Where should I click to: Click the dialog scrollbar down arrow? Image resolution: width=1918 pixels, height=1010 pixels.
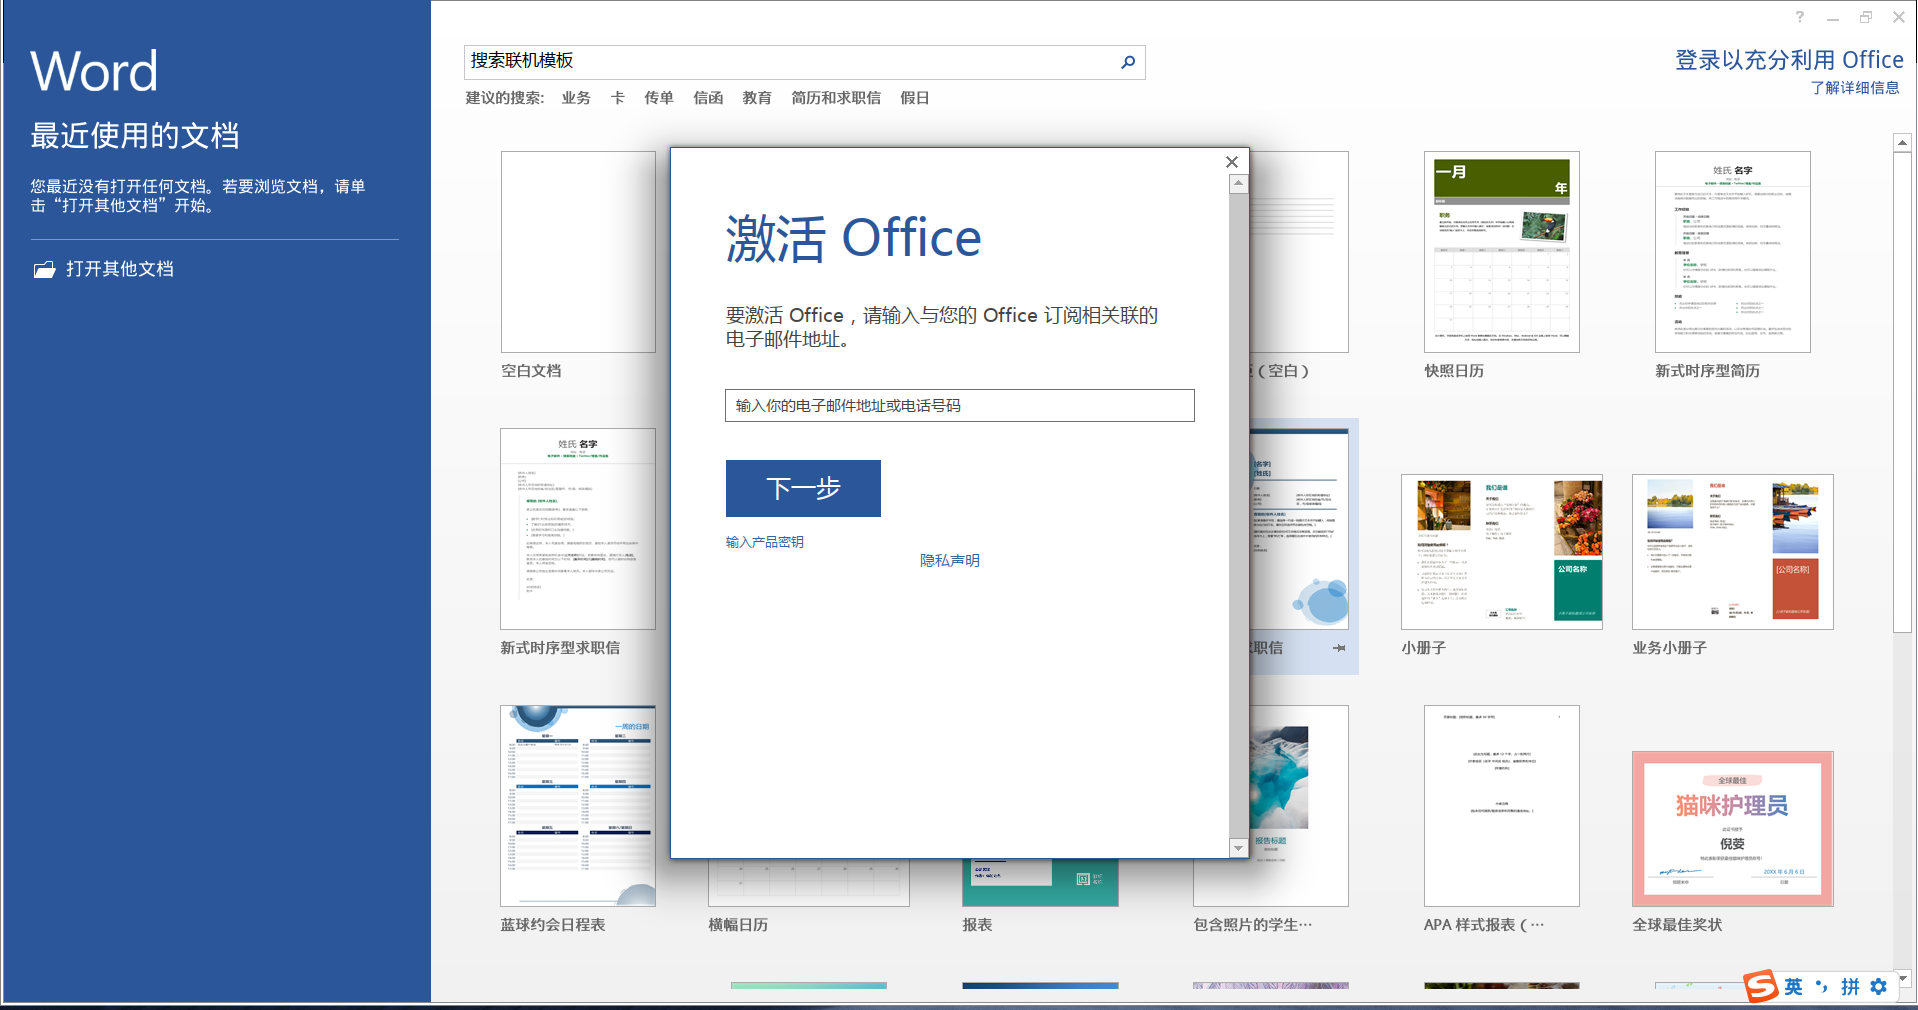coord(1239,848)
